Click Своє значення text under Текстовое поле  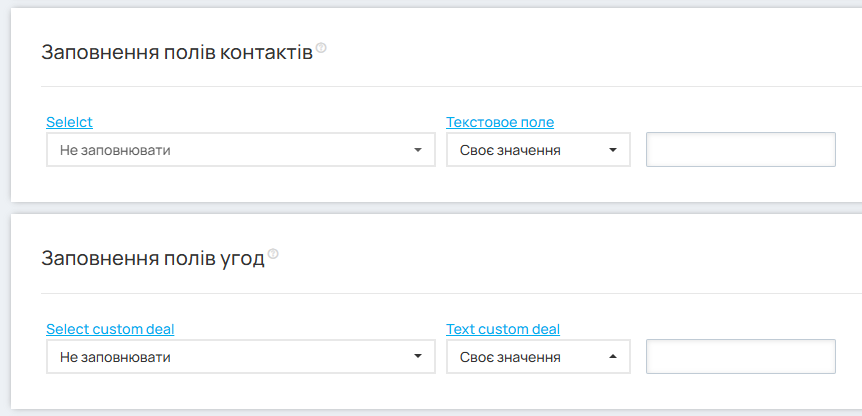pos(510,151)
